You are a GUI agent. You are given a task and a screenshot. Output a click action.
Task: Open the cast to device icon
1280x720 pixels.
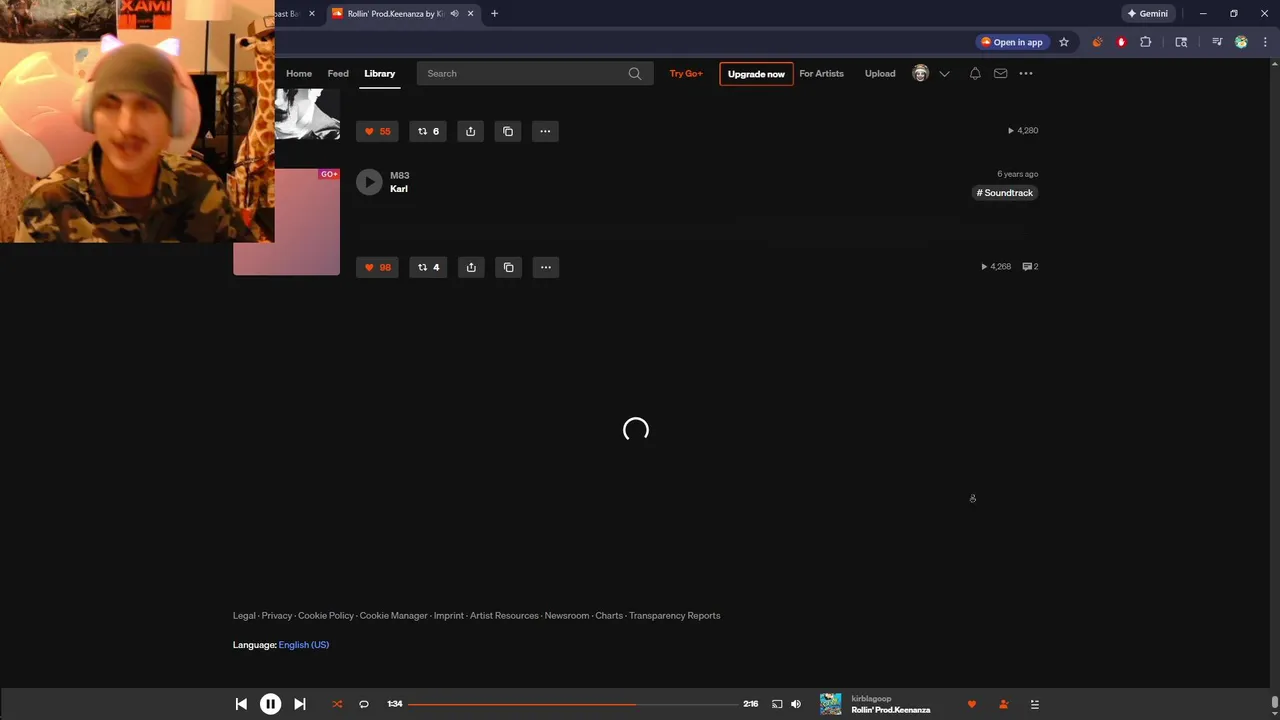(x=777, y=704)
